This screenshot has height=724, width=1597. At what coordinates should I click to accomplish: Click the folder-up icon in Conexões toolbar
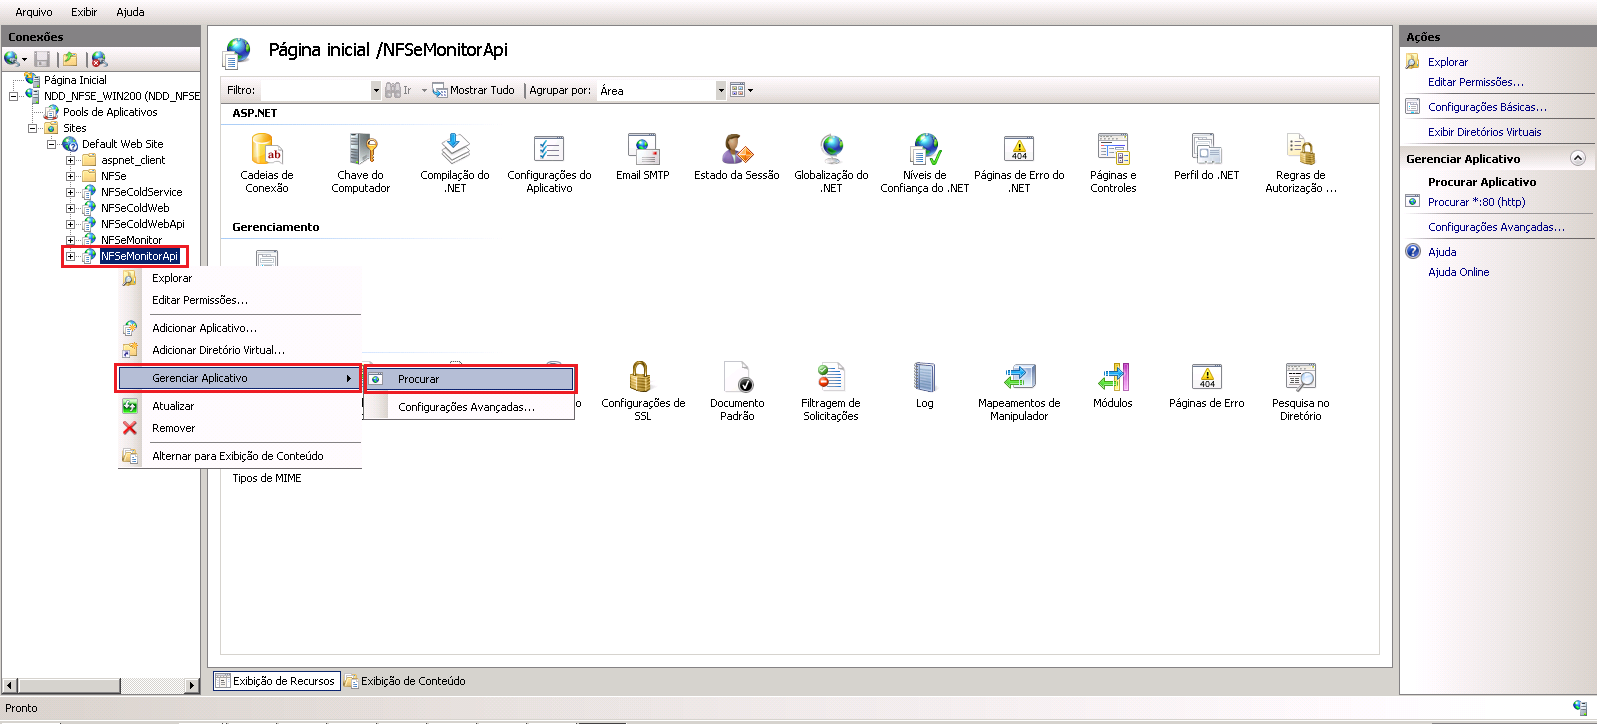70,59
